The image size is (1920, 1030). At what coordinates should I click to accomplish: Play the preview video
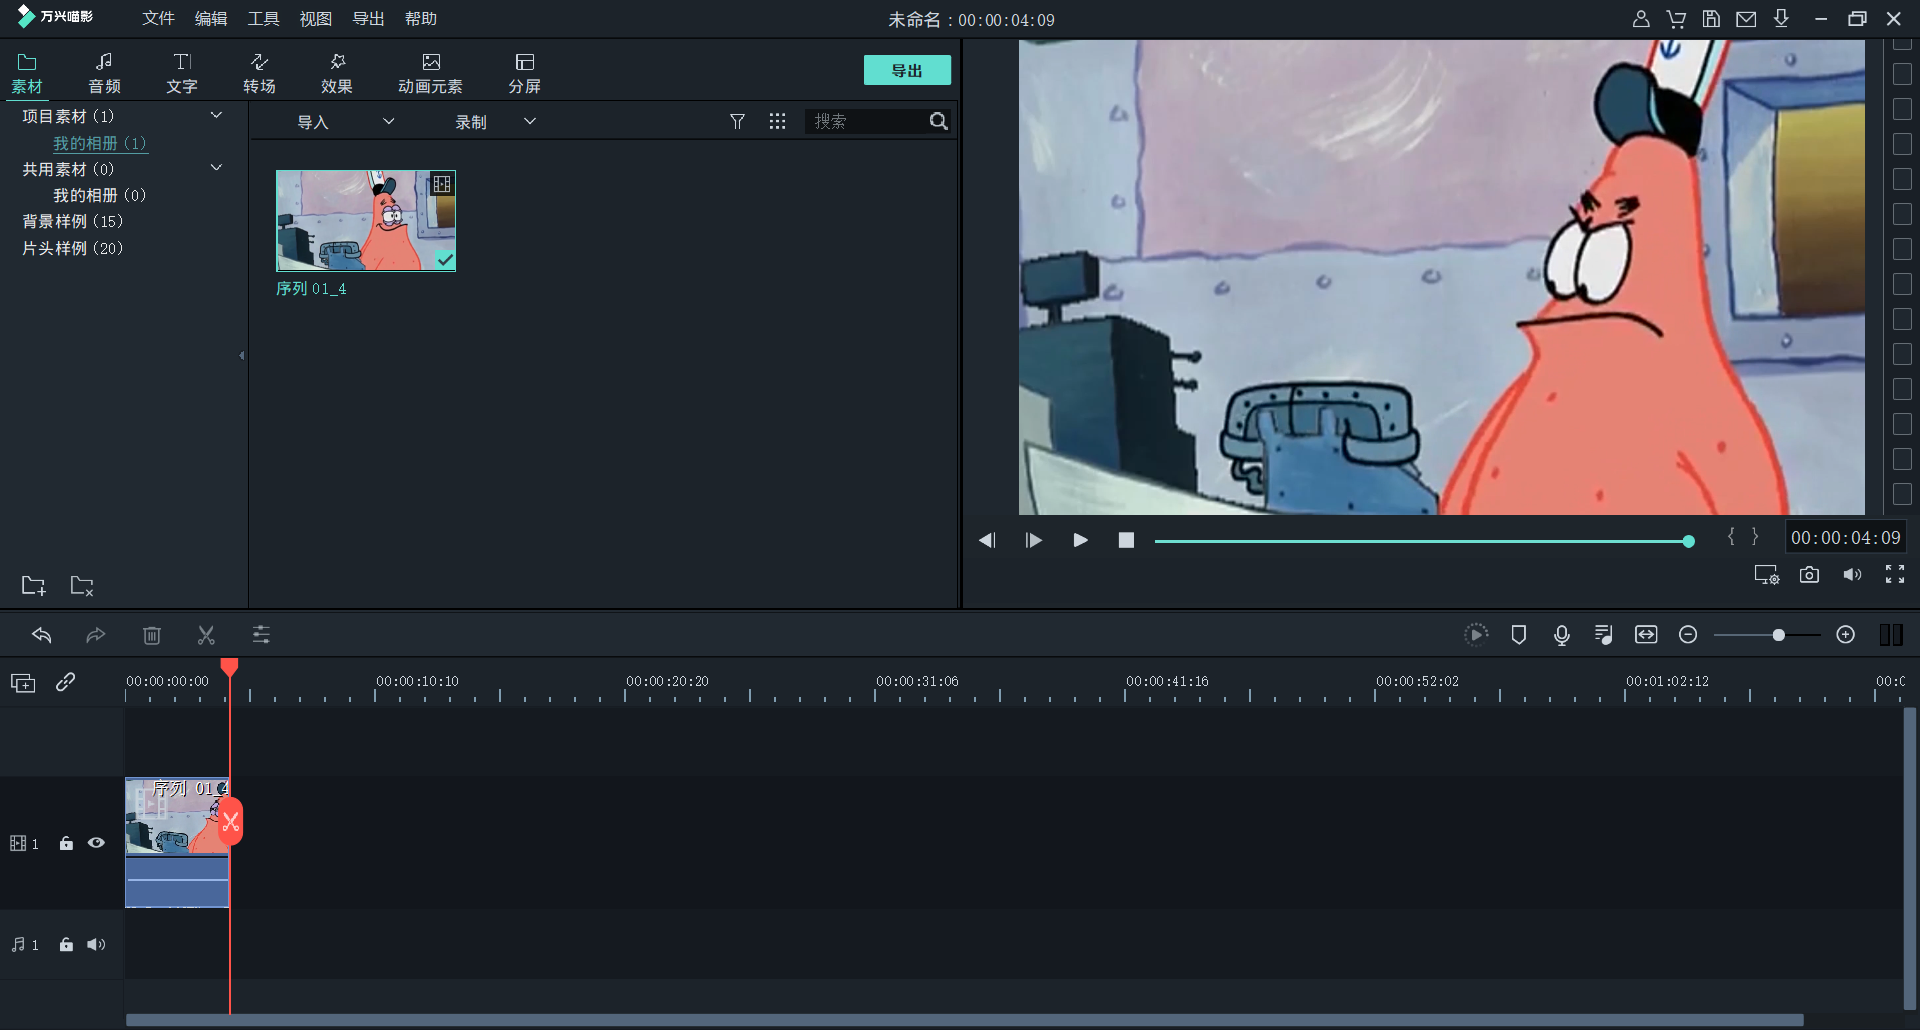(1080, 540)
